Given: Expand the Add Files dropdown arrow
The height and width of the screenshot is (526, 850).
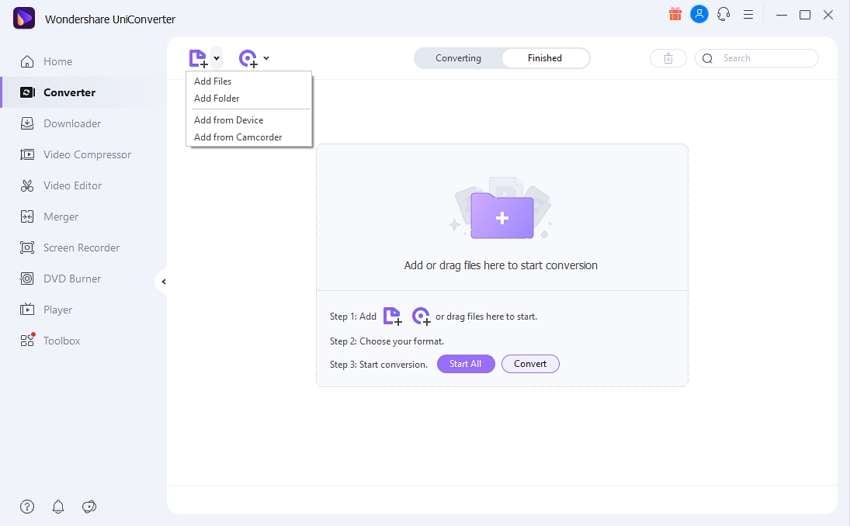Looking at the screenshot, I should (x=216, y=58).
